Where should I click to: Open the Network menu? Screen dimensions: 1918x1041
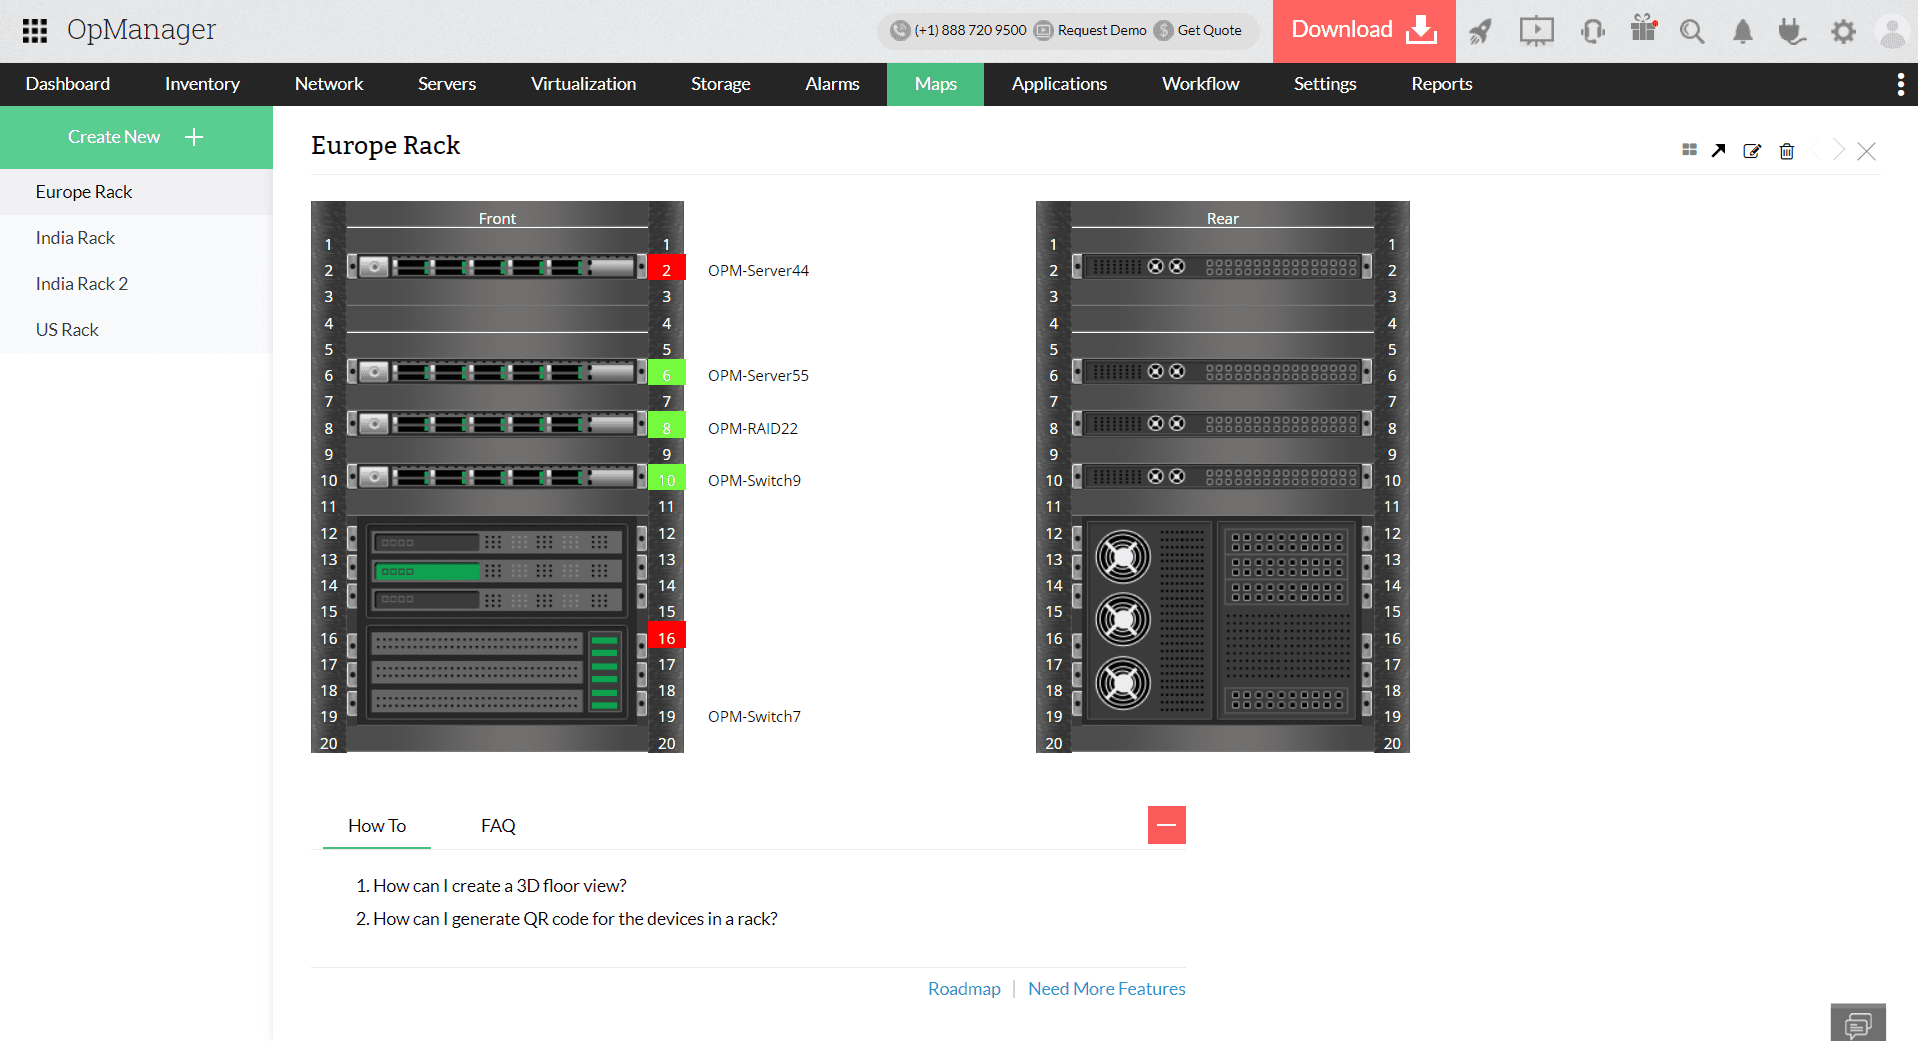329,84
